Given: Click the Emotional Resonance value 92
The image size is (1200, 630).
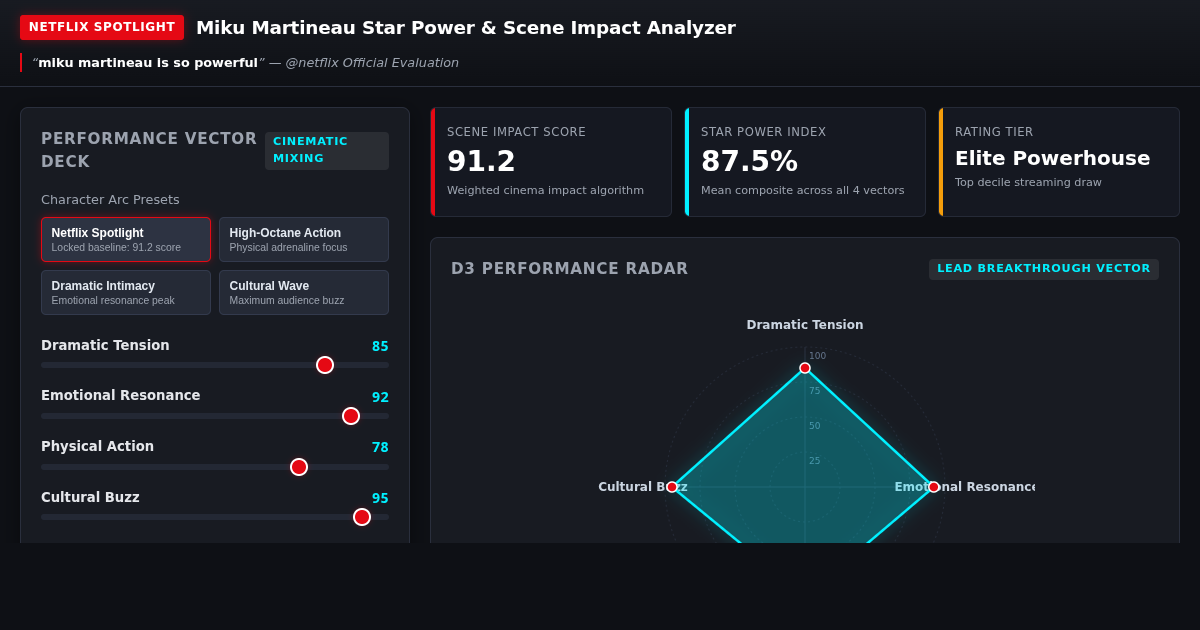Looking at the screenshot, I should 380,398.
